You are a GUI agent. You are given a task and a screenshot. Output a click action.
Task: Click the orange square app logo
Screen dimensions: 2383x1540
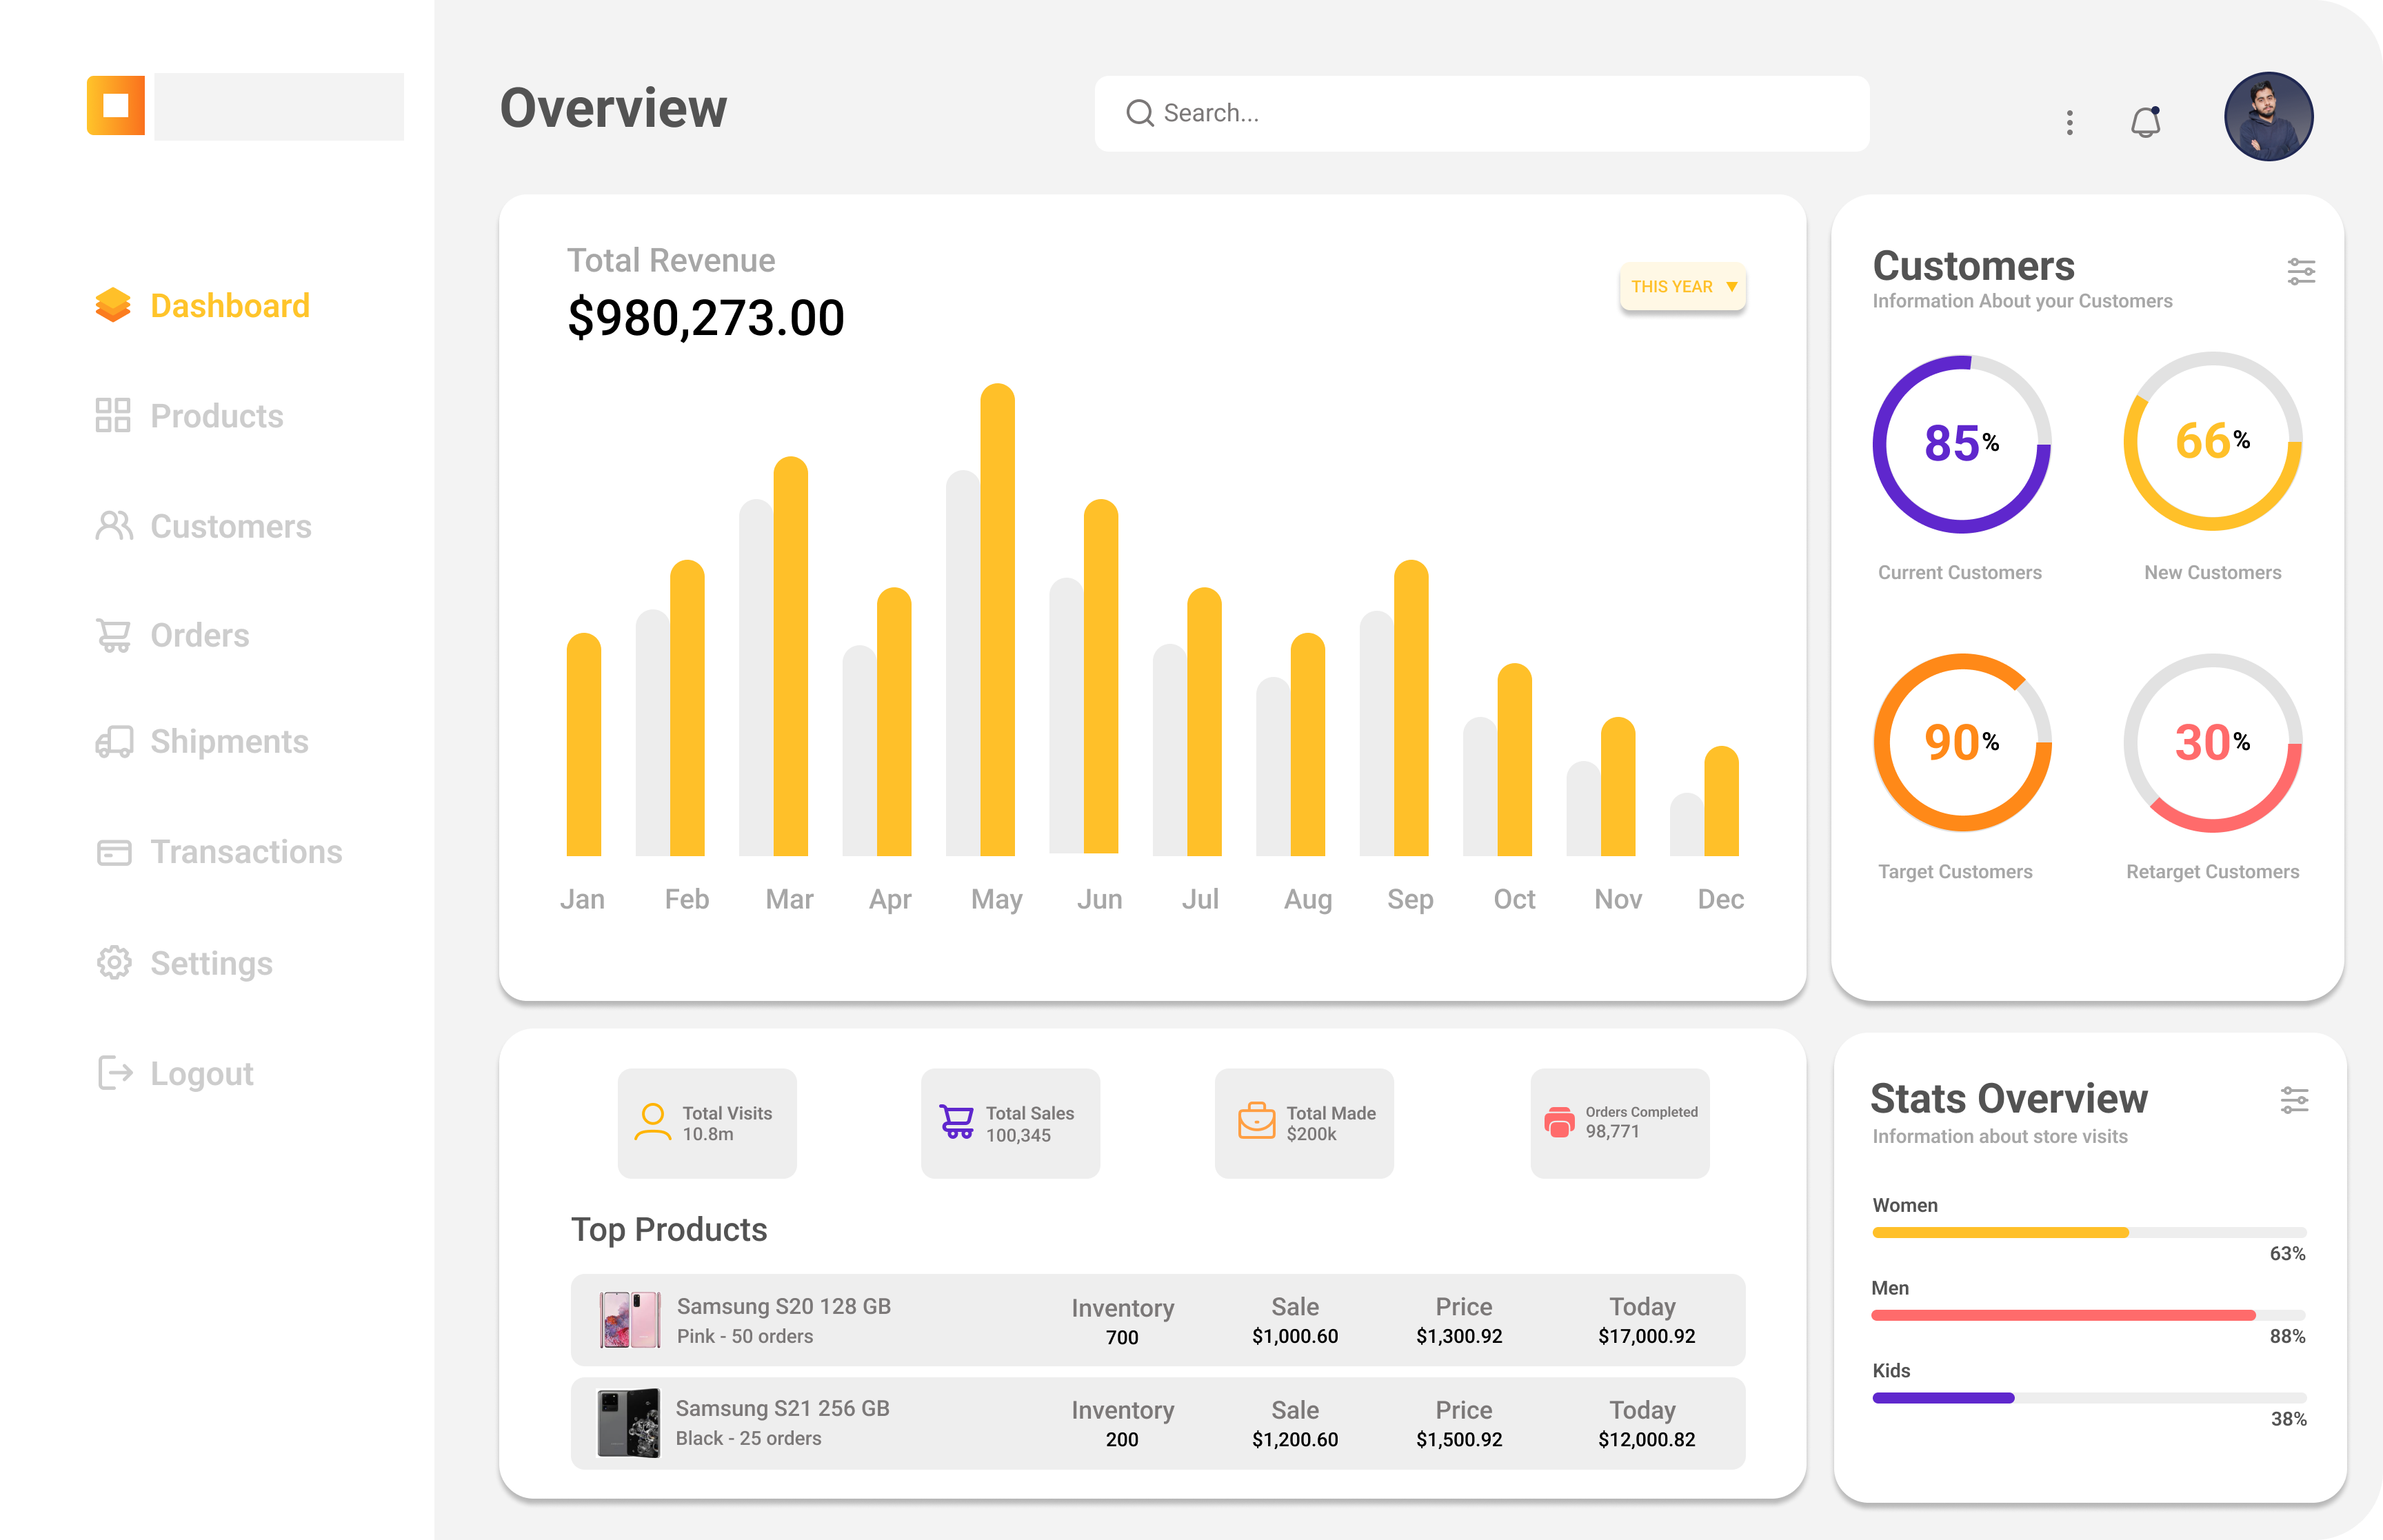point(116,105)
